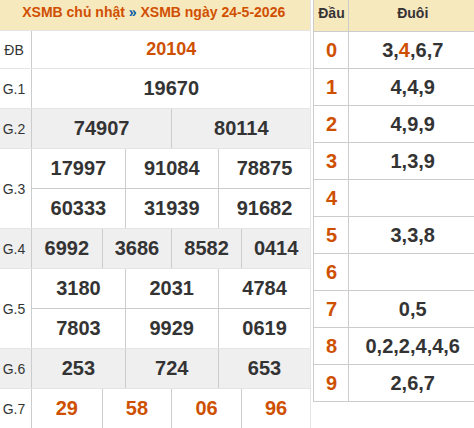Click G.2 number 74907
474x428 pixels.
point(101,128)
